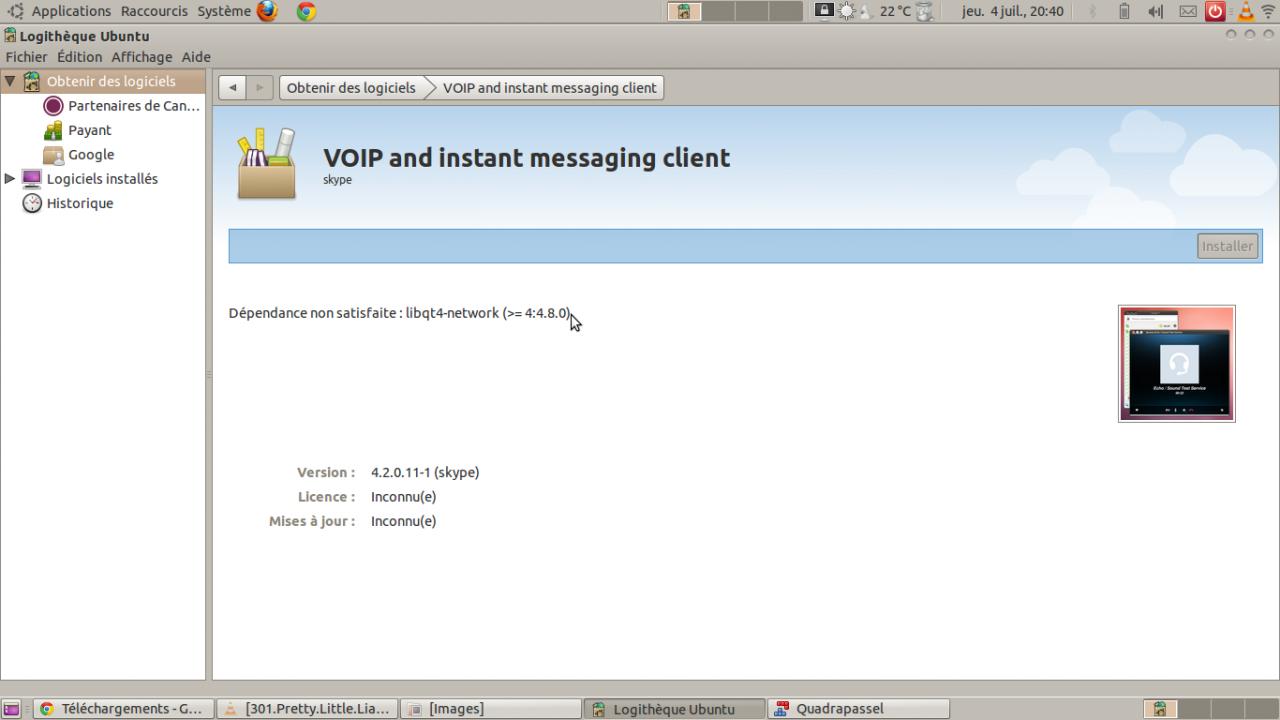Switch to the VLC Pretty Little Liars window
Screen dimensions: 1280x720
pos(307,709)
